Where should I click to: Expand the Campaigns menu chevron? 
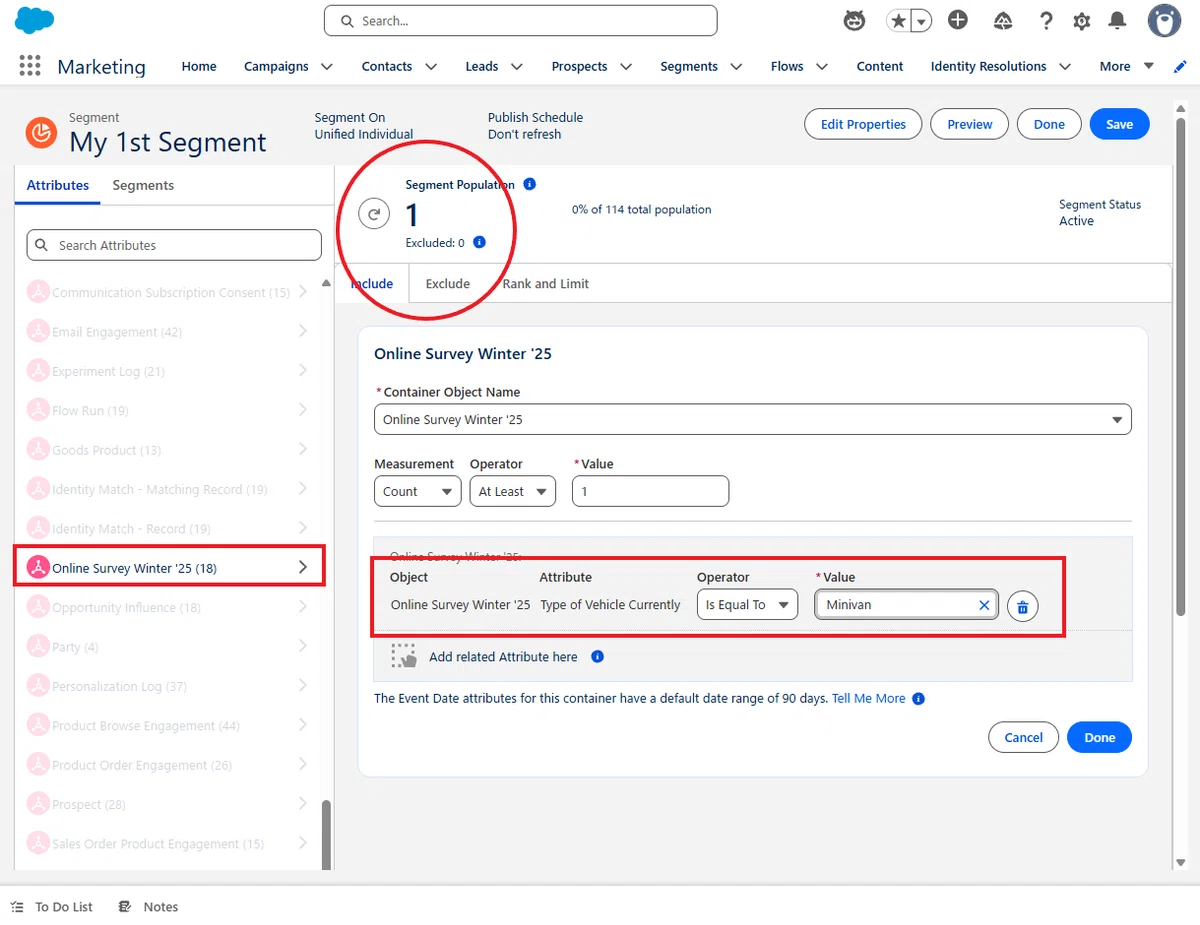point(326,66)
